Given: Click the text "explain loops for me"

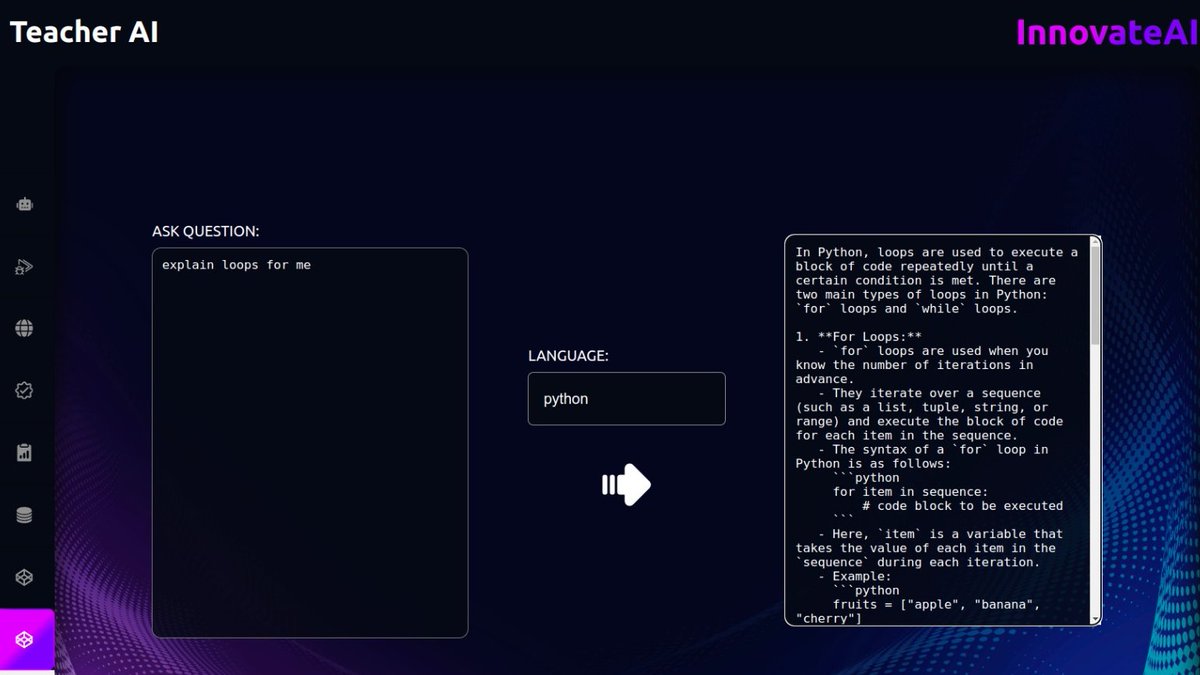Looking at the screenshot, I should pos(236,265).
